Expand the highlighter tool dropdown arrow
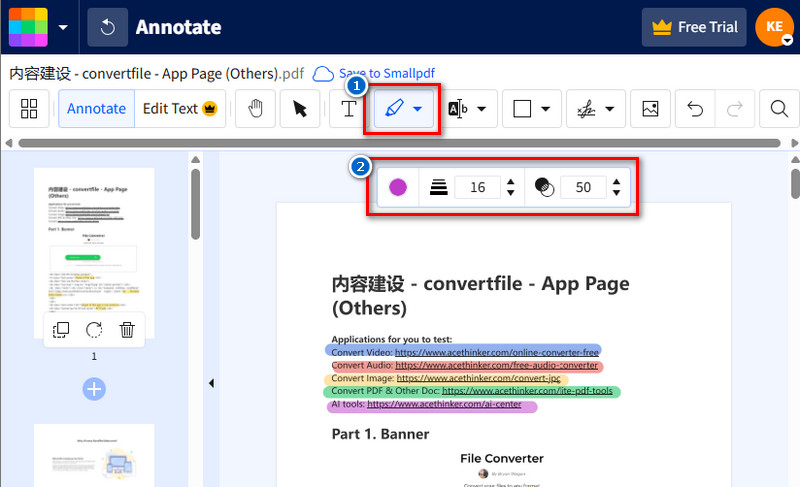The image size is (800, 487). [417, 109]
